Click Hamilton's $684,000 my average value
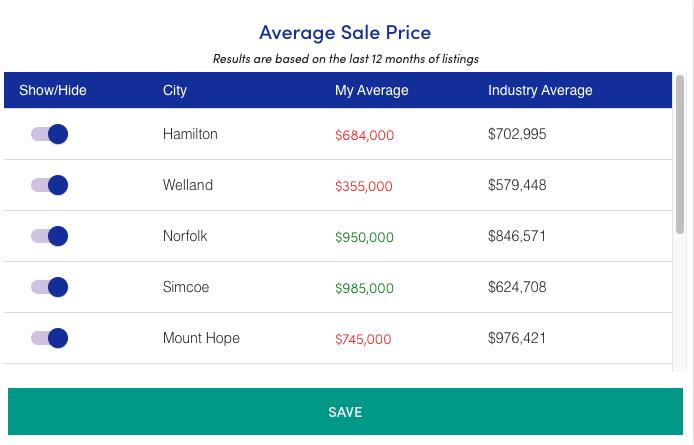 [364, 135]
